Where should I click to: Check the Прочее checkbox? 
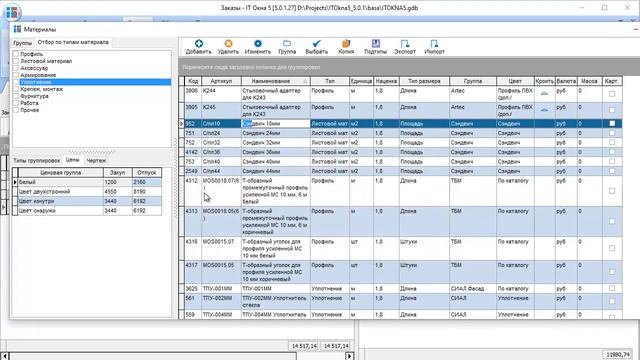click(x=16, y=110)
